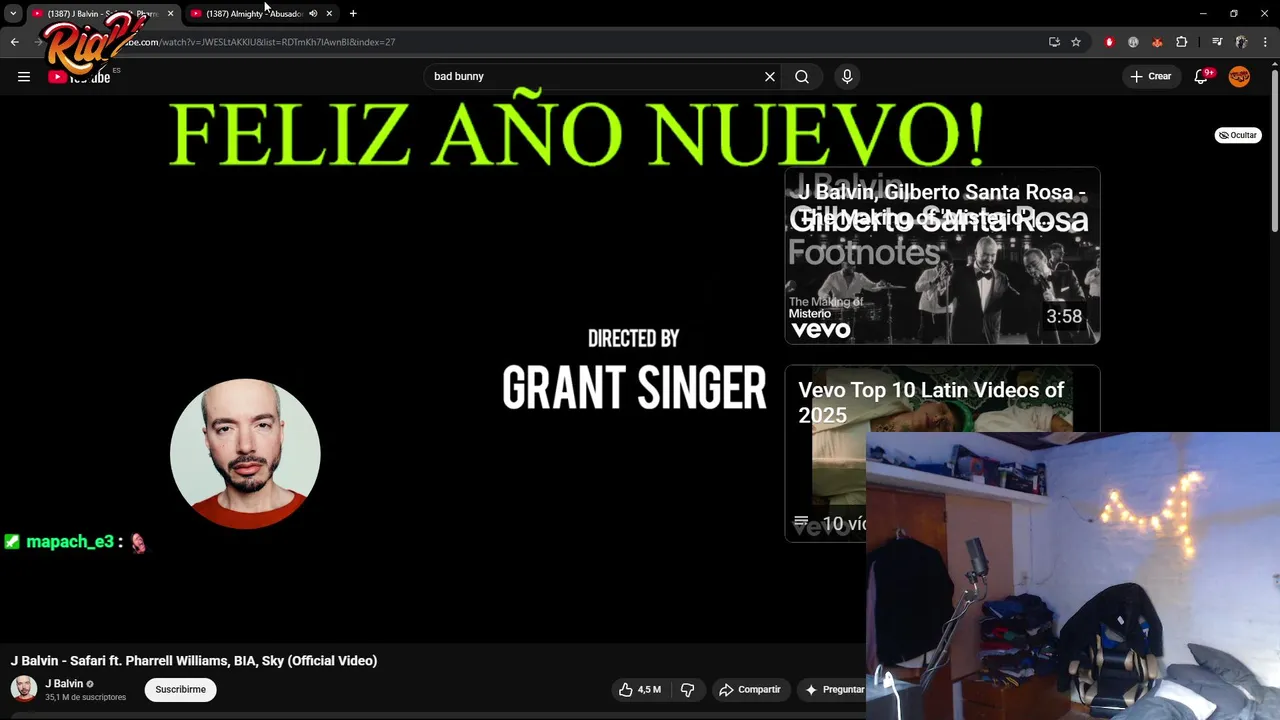Restore down the Chrome window
1280x720 pixels.
click(x=1233, y=14)
